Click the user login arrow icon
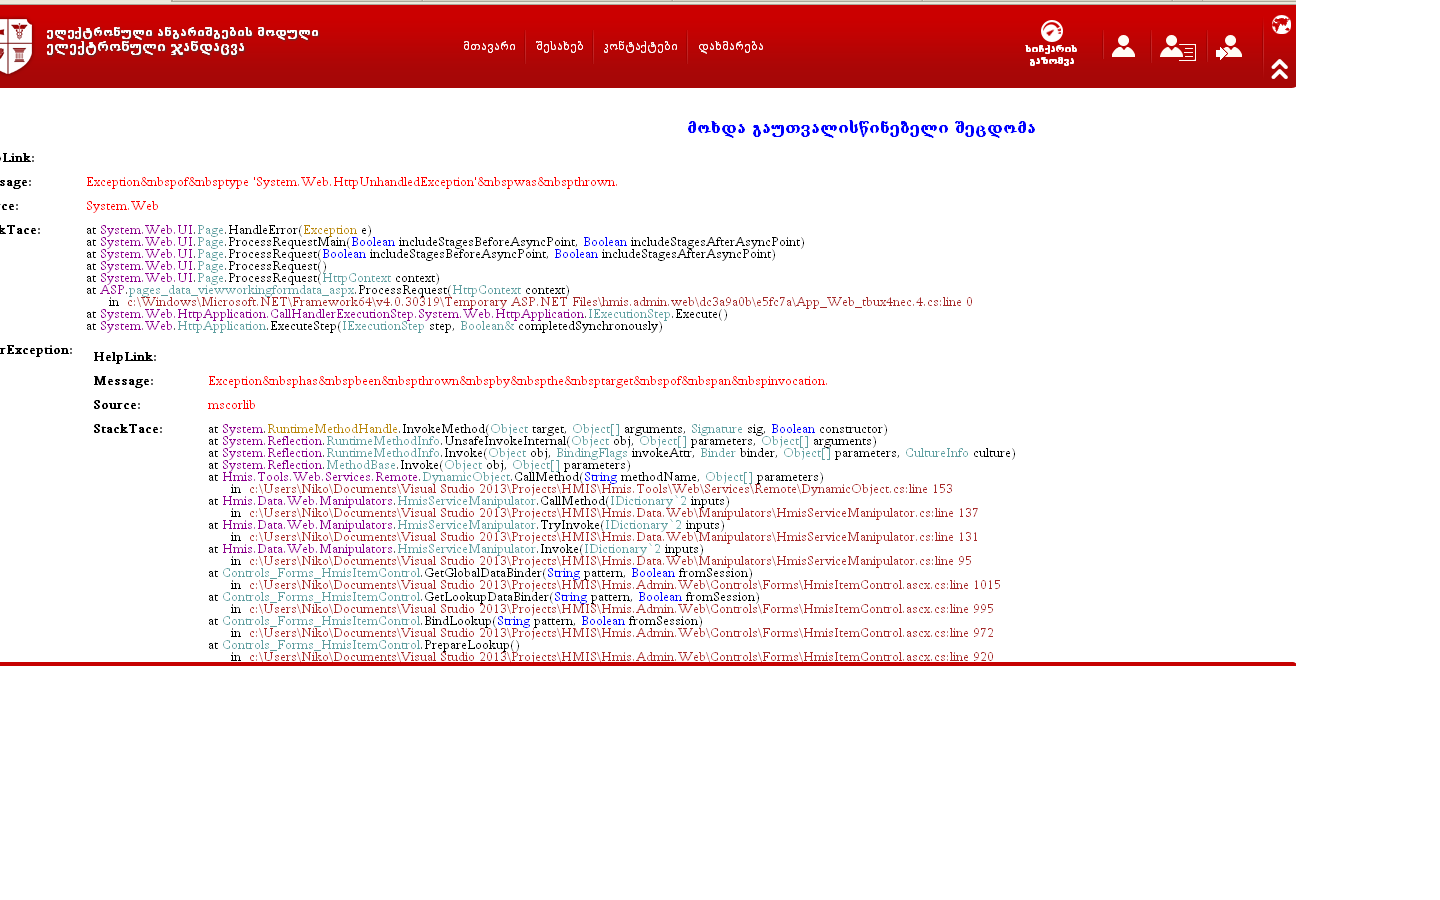 pyautogui.click(x=1229, y=48)
